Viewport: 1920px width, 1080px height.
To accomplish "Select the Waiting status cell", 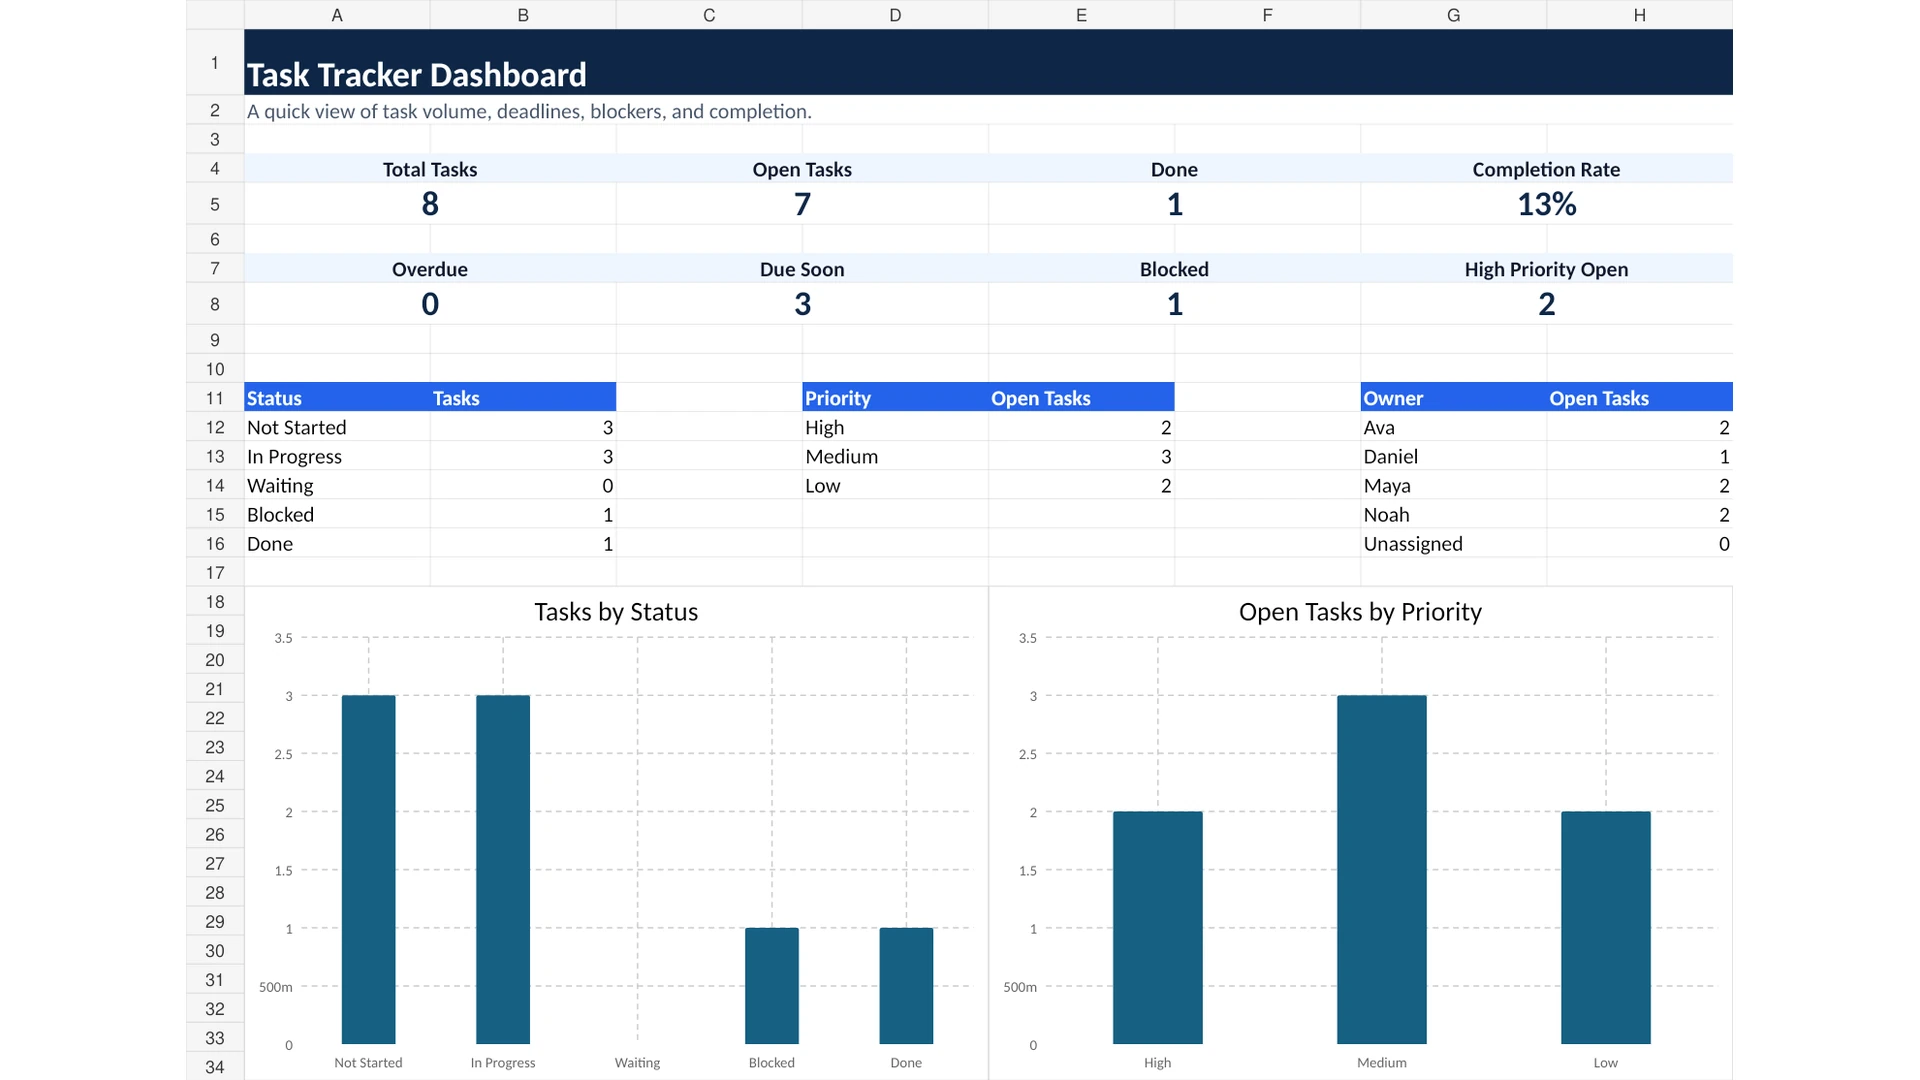I will pos(337,485).
